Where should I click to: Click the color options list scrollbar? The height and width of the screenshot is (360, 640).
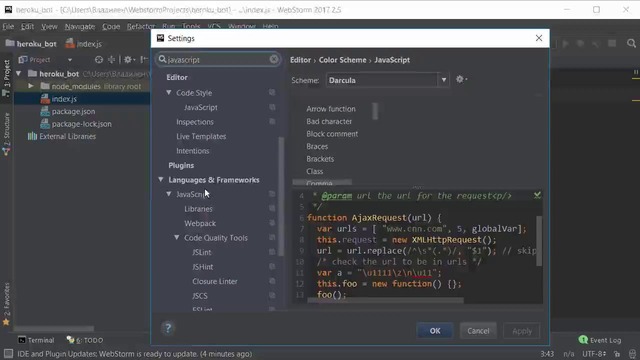(x=375, y=111)
